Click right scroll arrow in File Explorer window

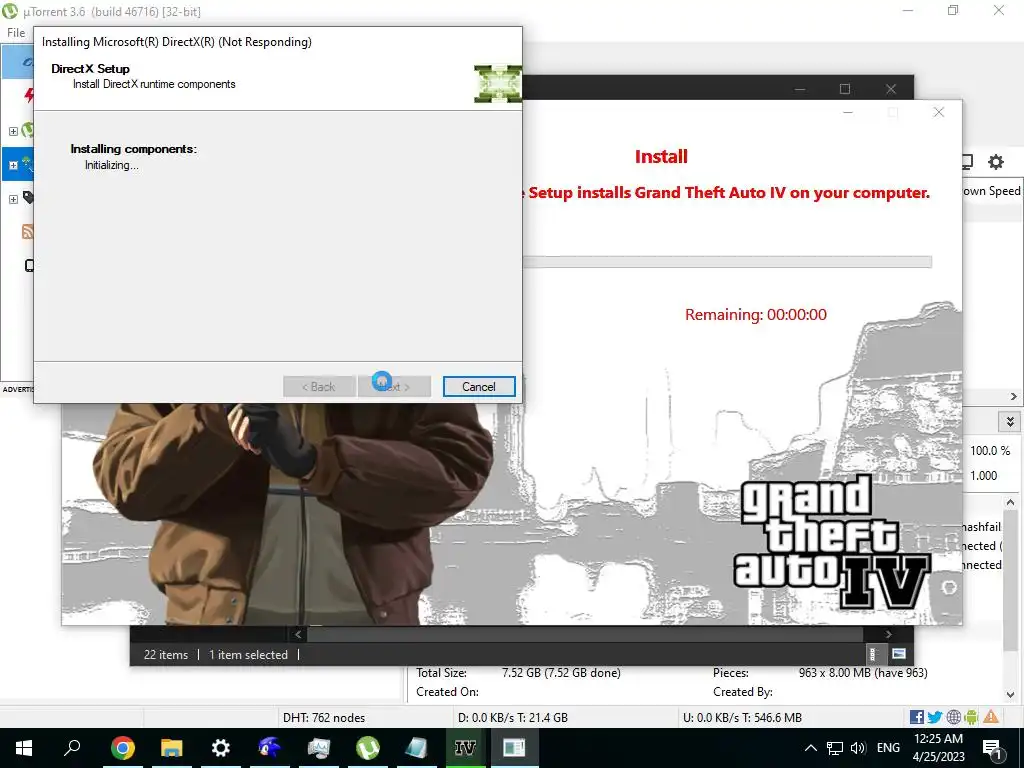888,634
